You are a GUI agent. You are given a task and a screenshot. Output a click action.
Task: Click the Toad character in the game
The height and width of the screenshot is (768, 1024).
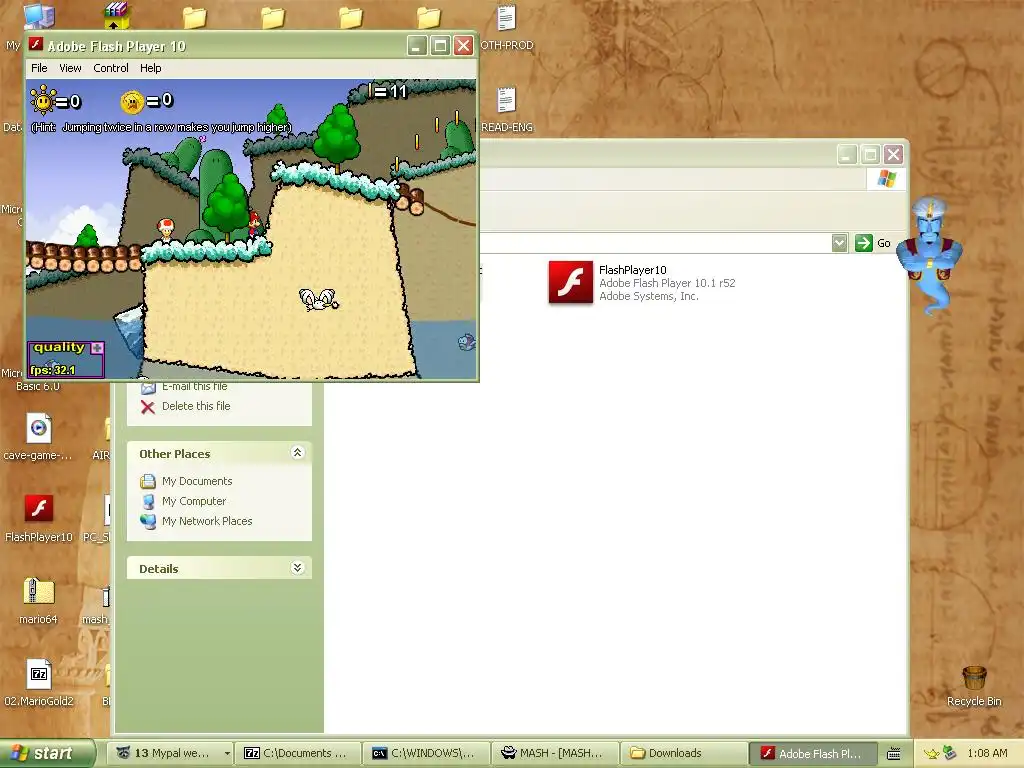(166, 230)
